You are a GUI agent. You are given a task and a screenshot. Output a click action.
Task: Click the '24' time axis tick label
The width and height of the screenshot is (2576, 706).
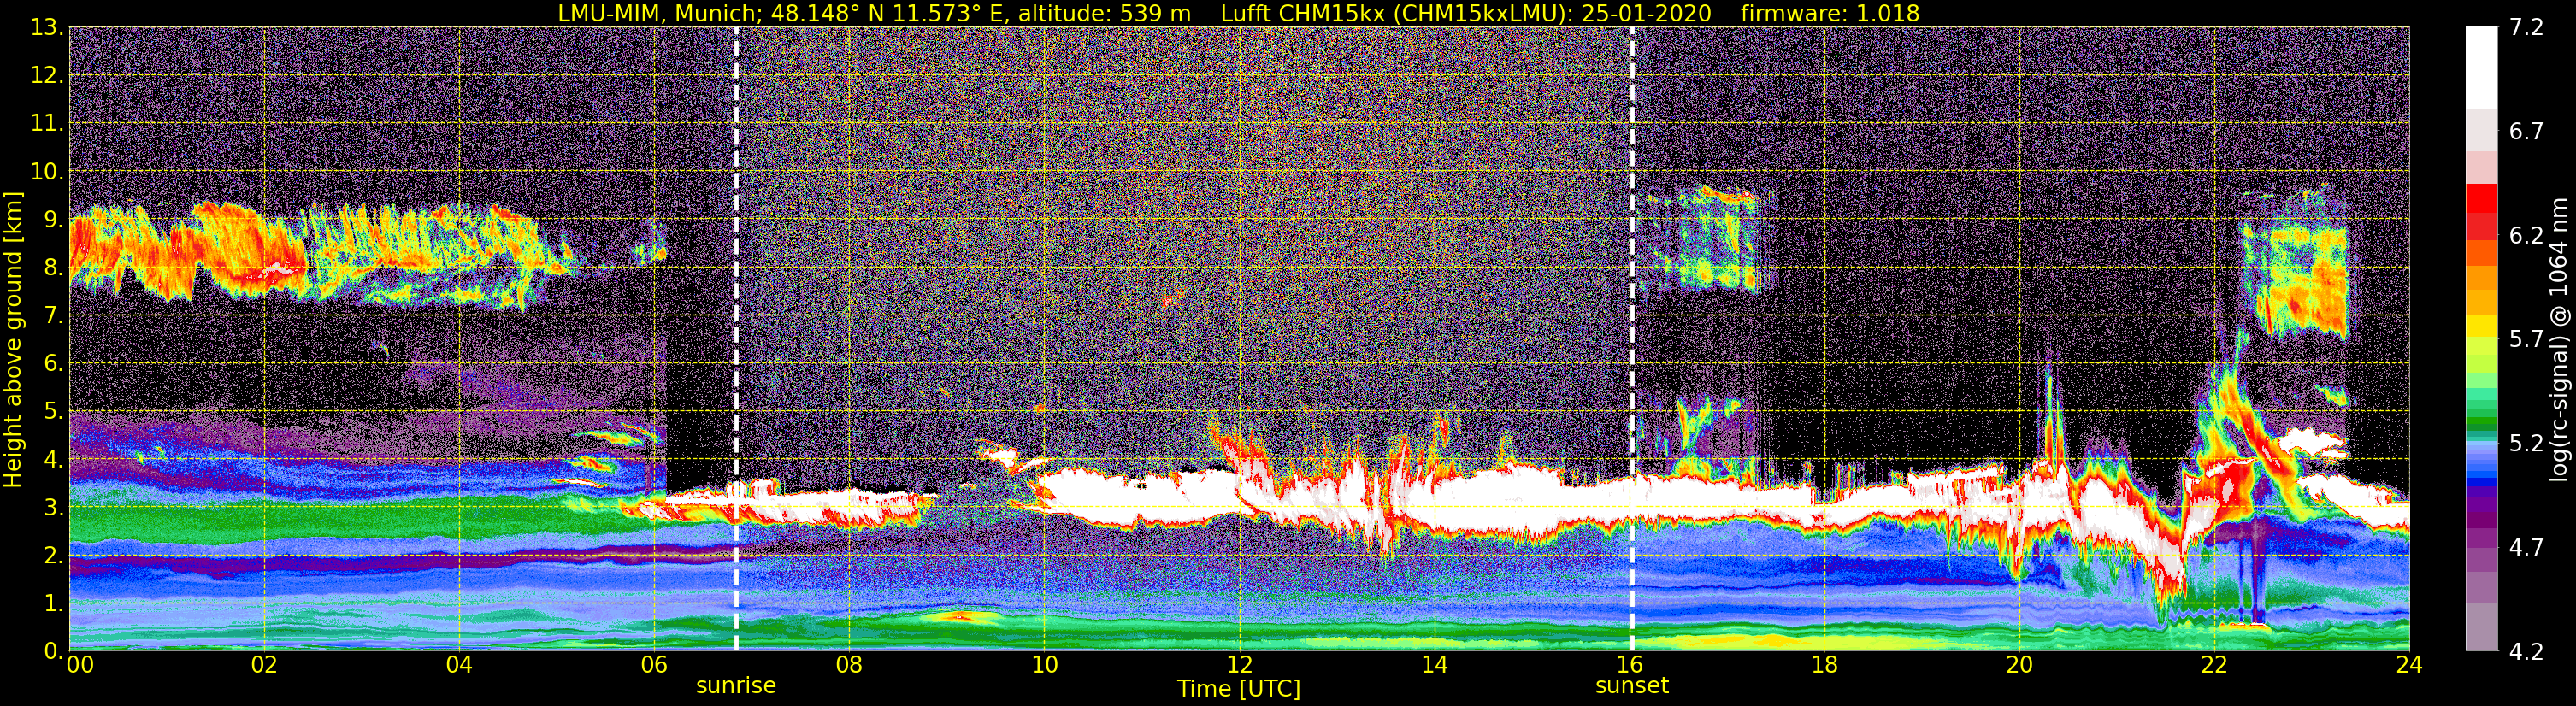pos(2409,665)
